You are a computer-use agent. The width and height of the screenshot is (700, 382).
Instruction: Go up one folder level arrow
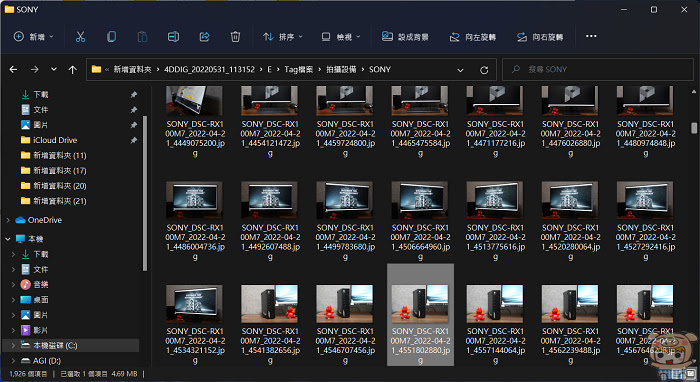pyautogui.click(x=73, y=70)
